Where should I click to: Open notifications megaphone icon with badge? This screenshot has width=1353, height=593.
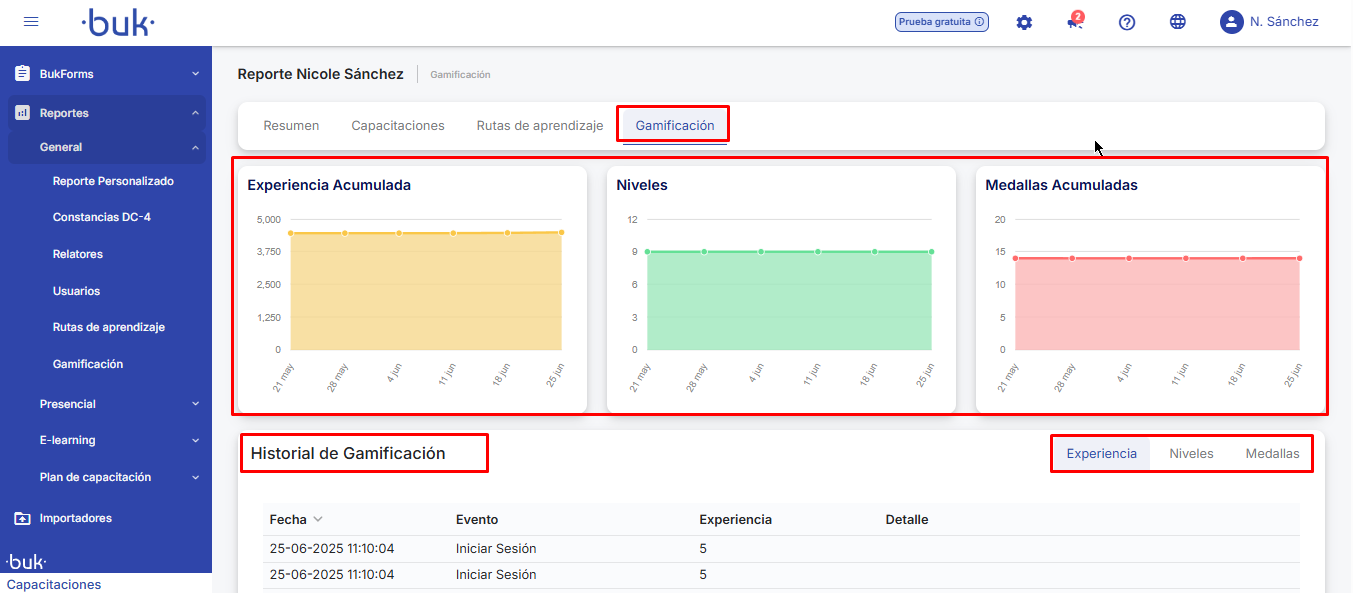pos(1075,22)
